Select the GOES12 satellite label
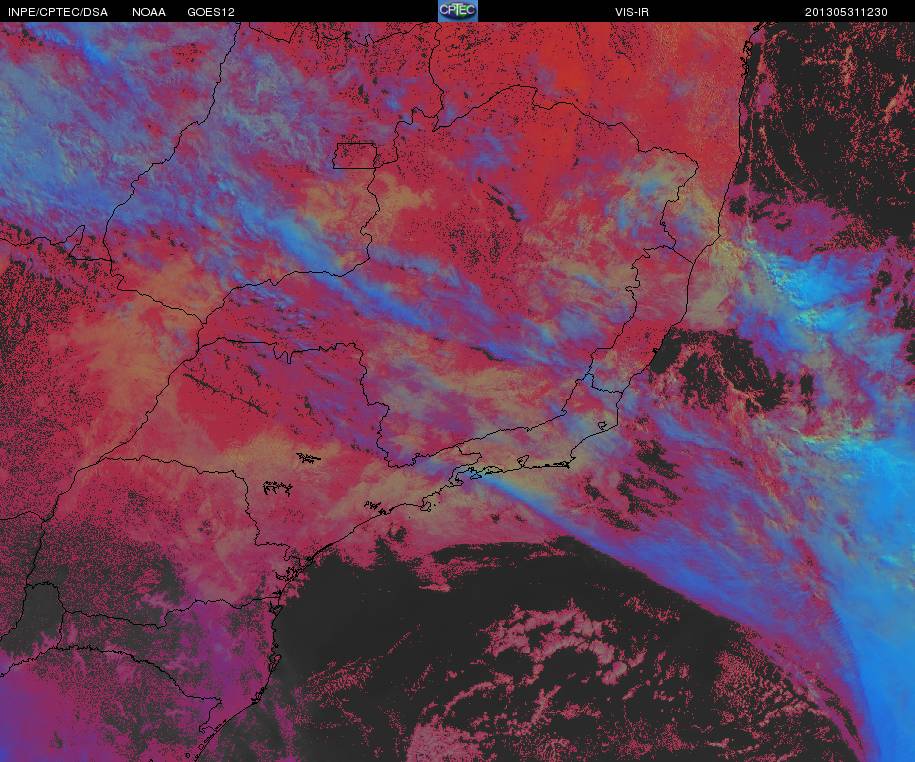915x762 pixels. click(211, 12)
